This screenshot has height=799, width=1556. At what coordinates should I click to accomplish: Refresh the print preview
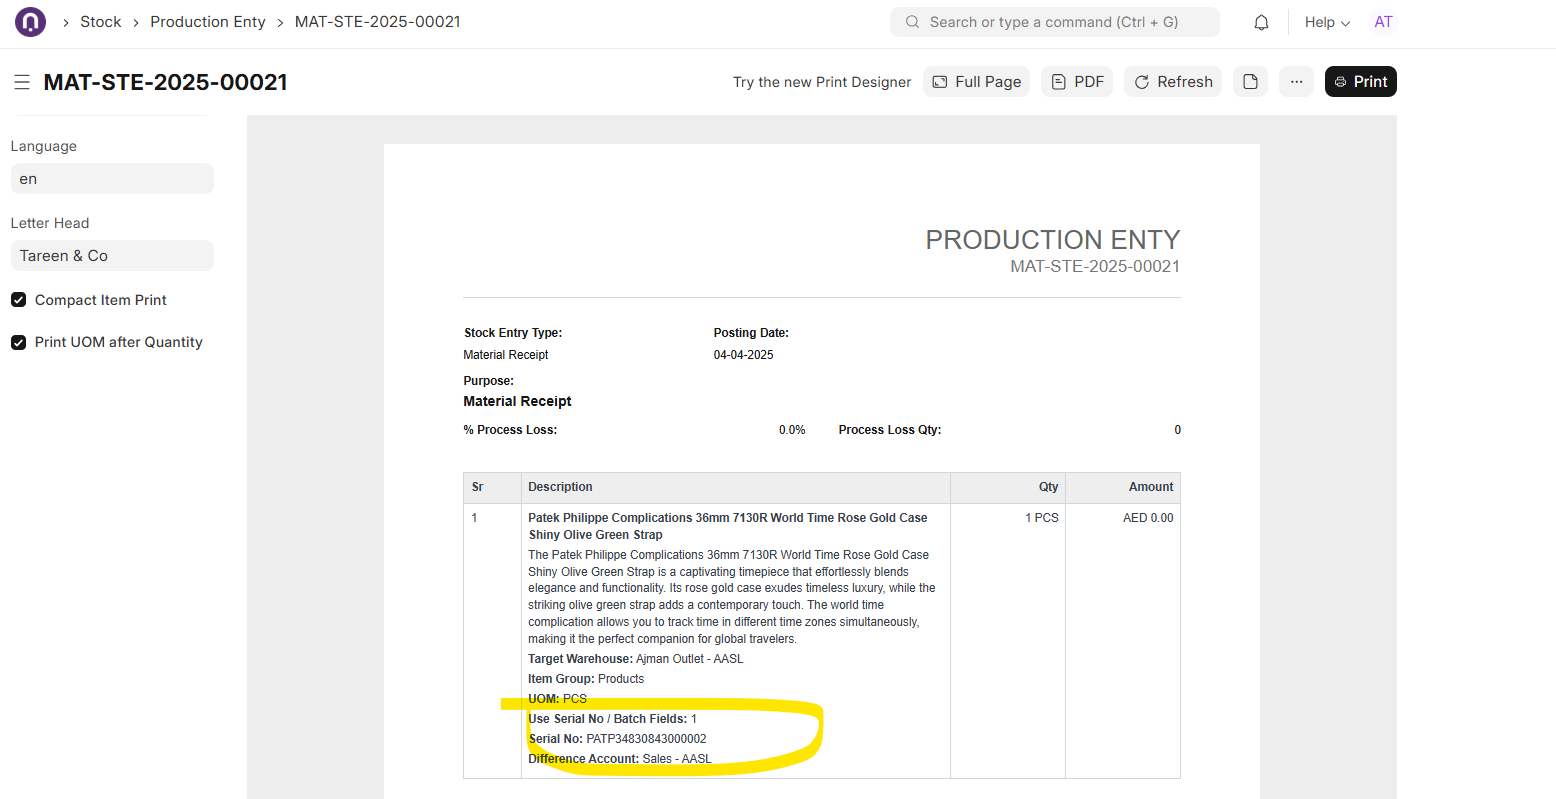(x=1174, y=82)
